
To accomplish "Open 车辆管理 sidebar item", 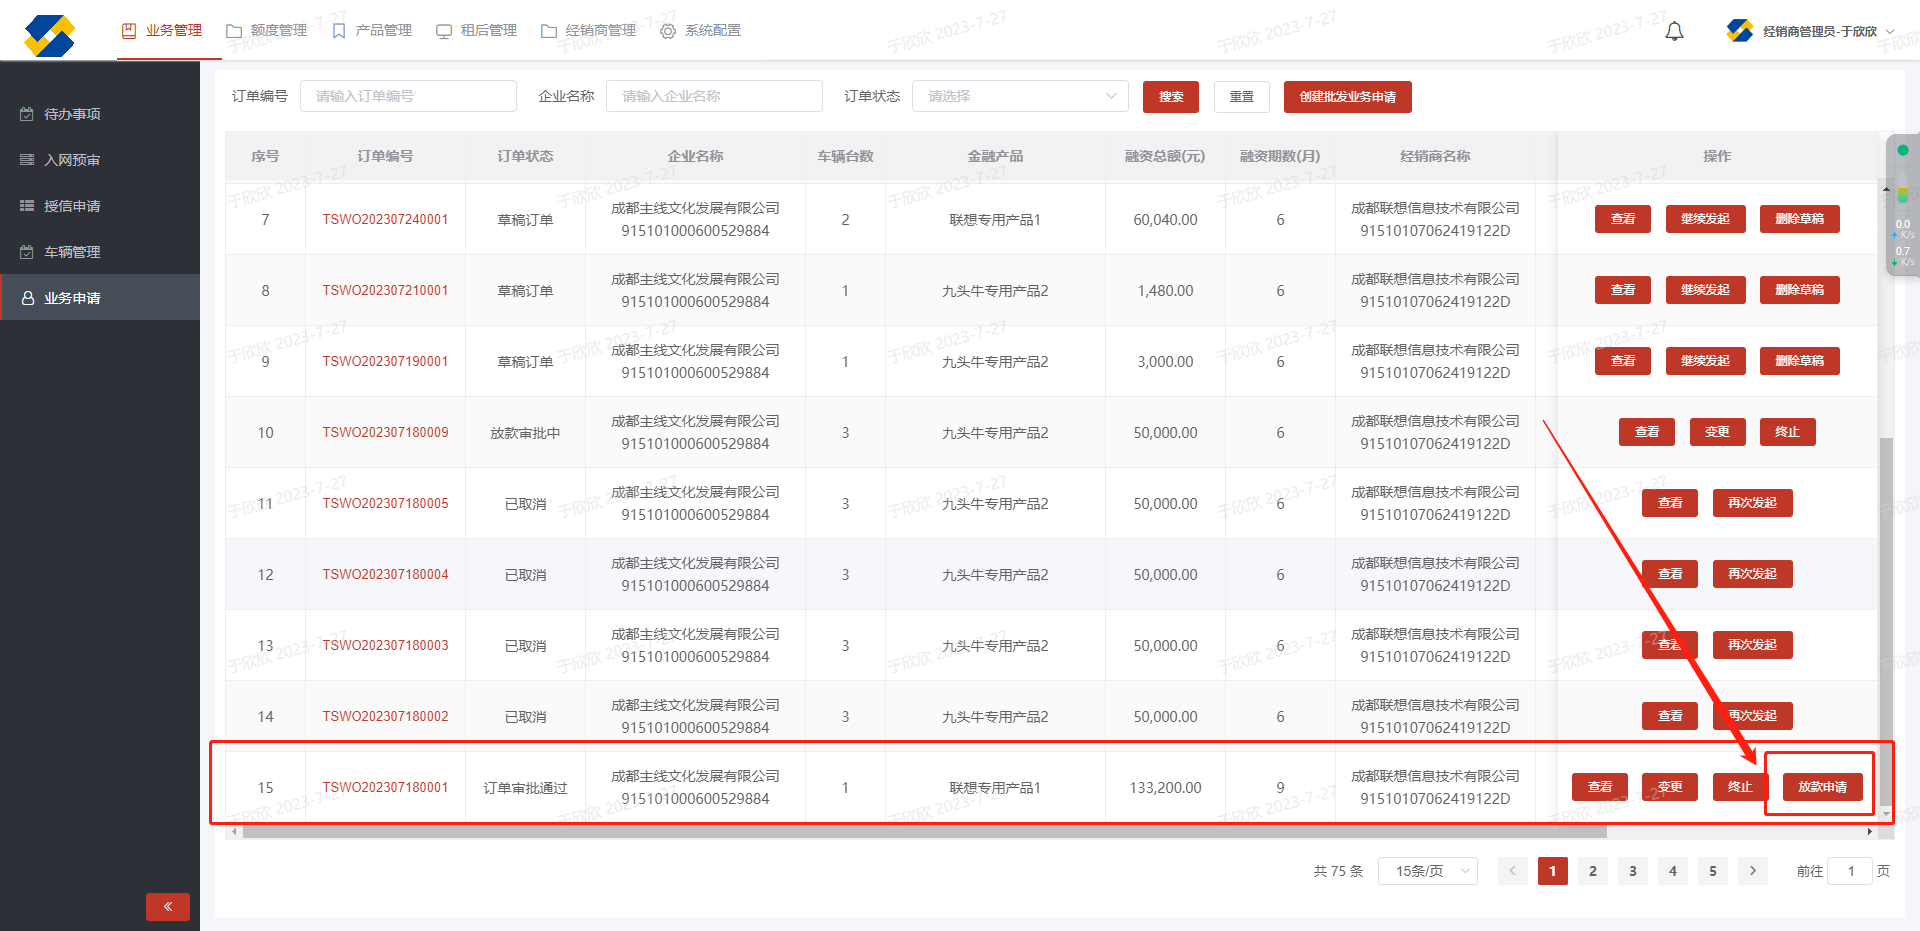I will (72, 252).
